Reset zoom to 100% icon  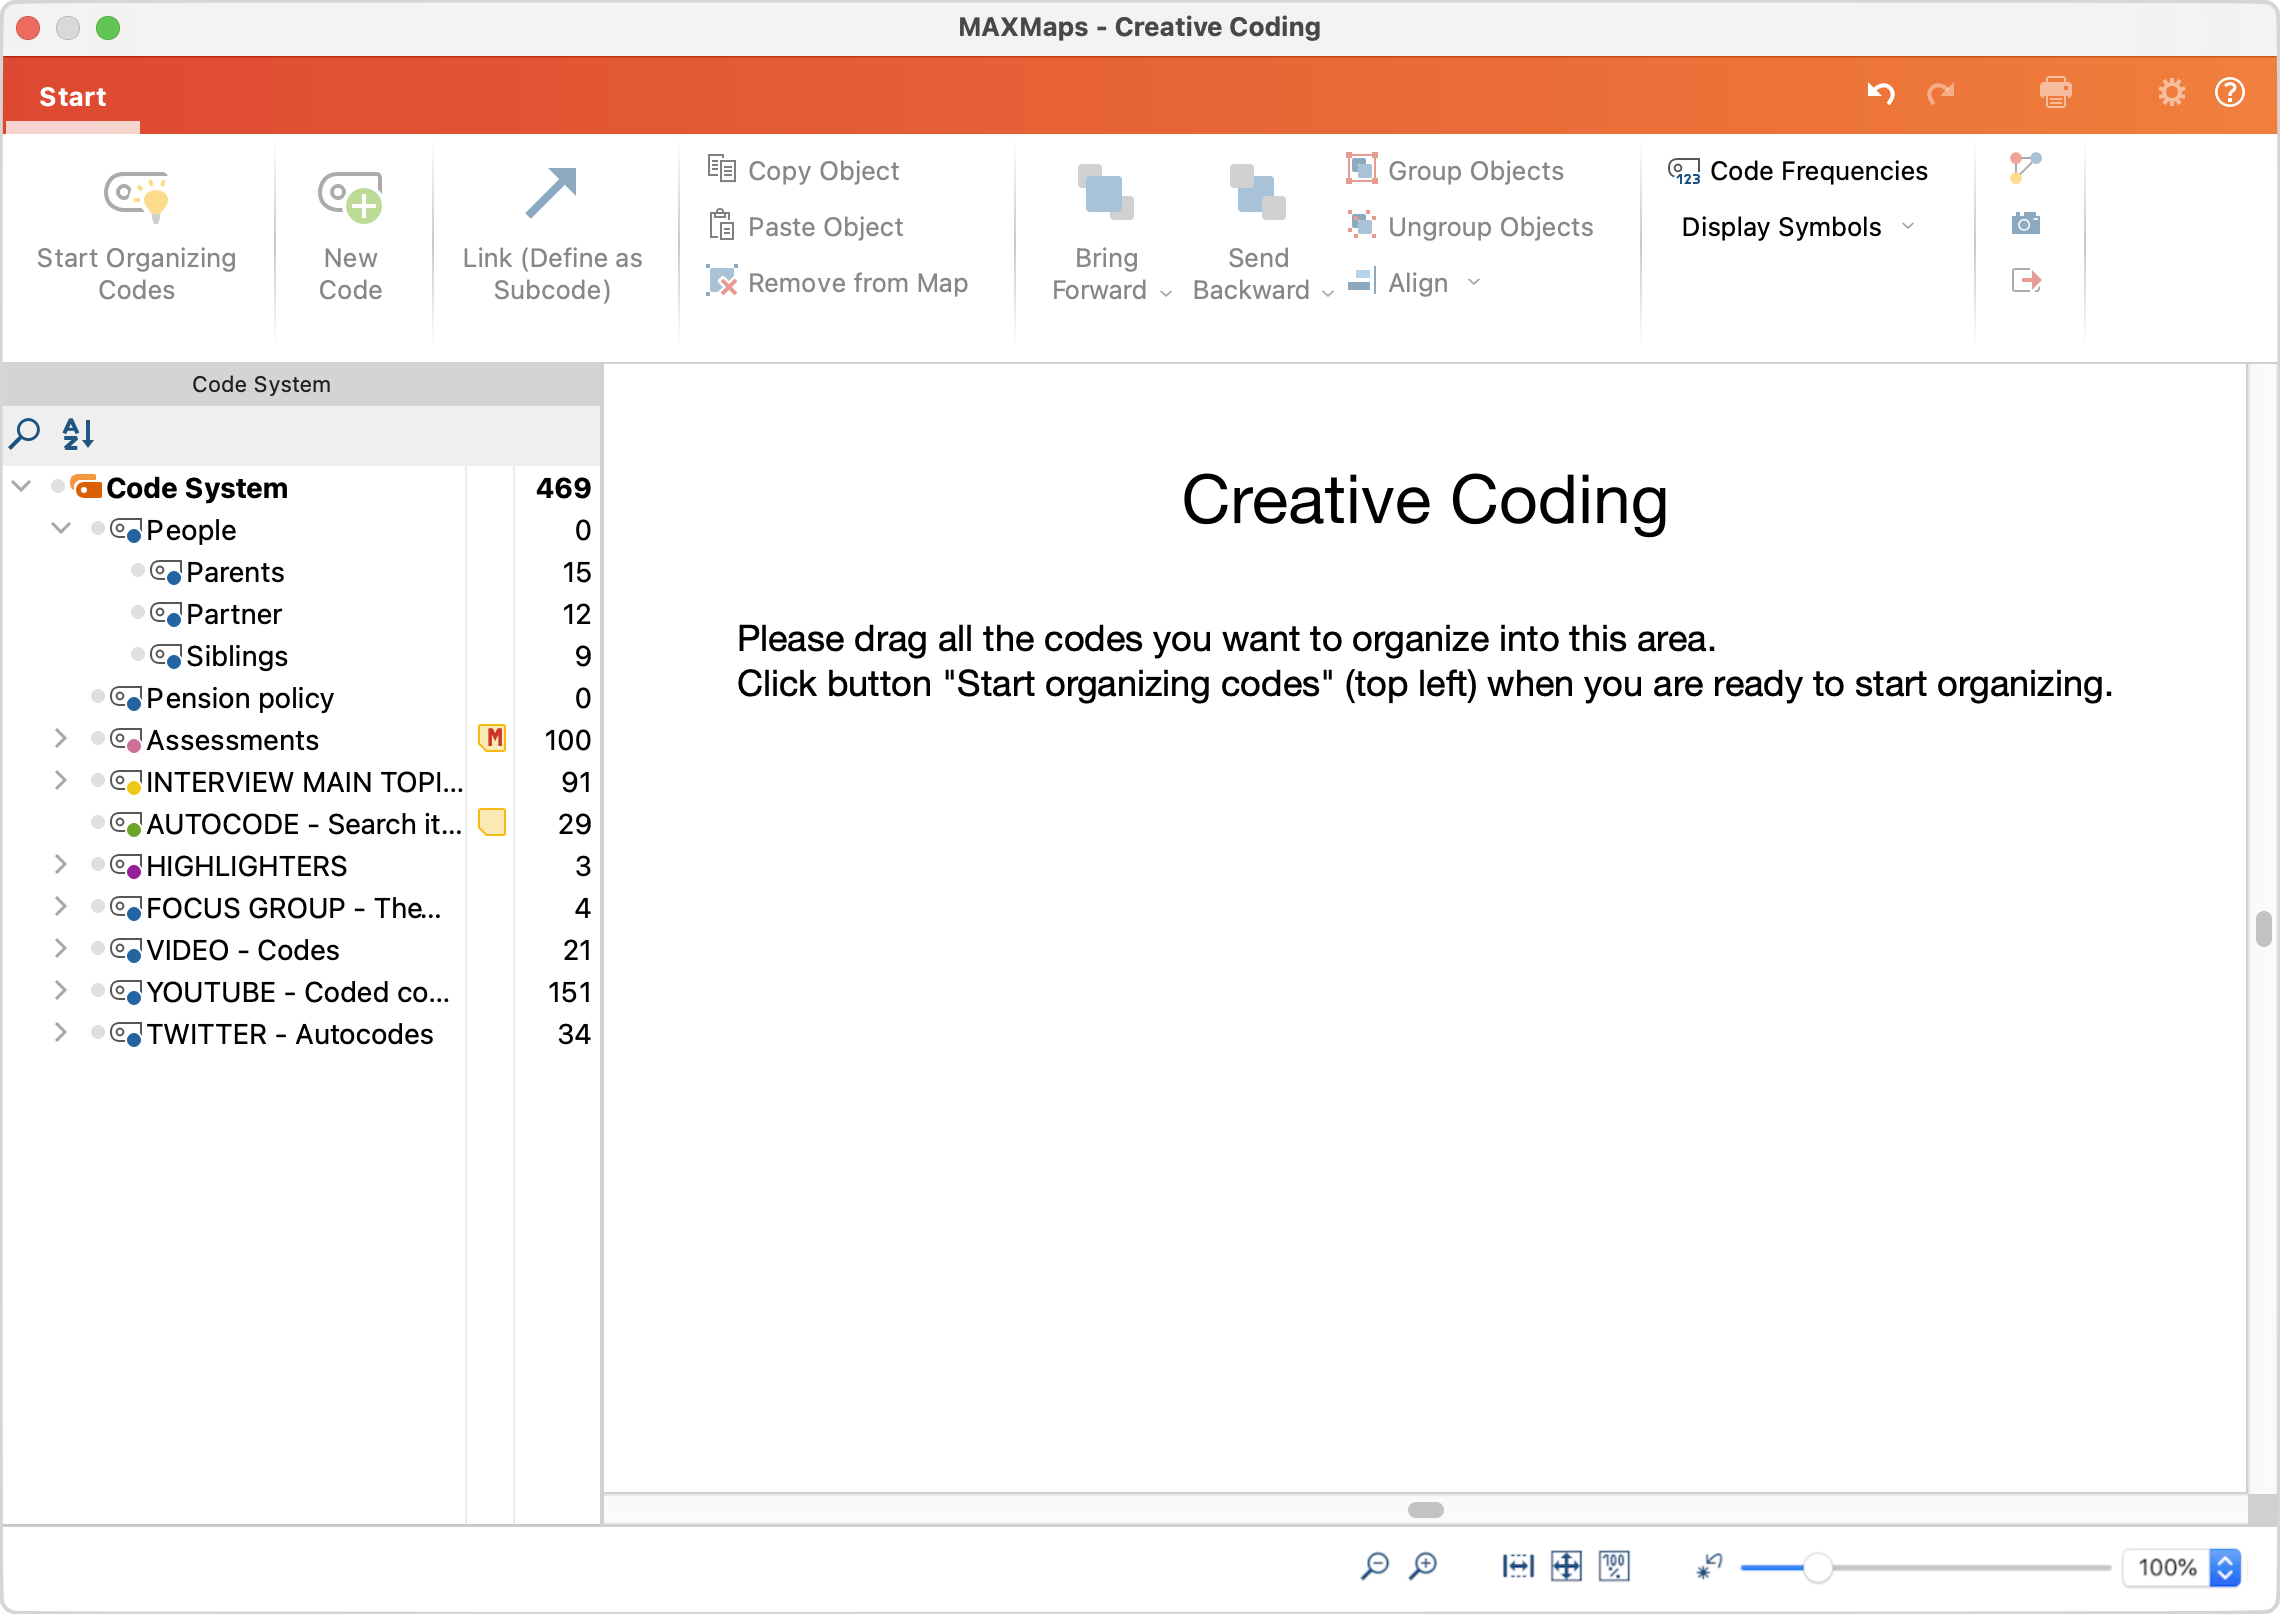[x=1614, y=1566]
